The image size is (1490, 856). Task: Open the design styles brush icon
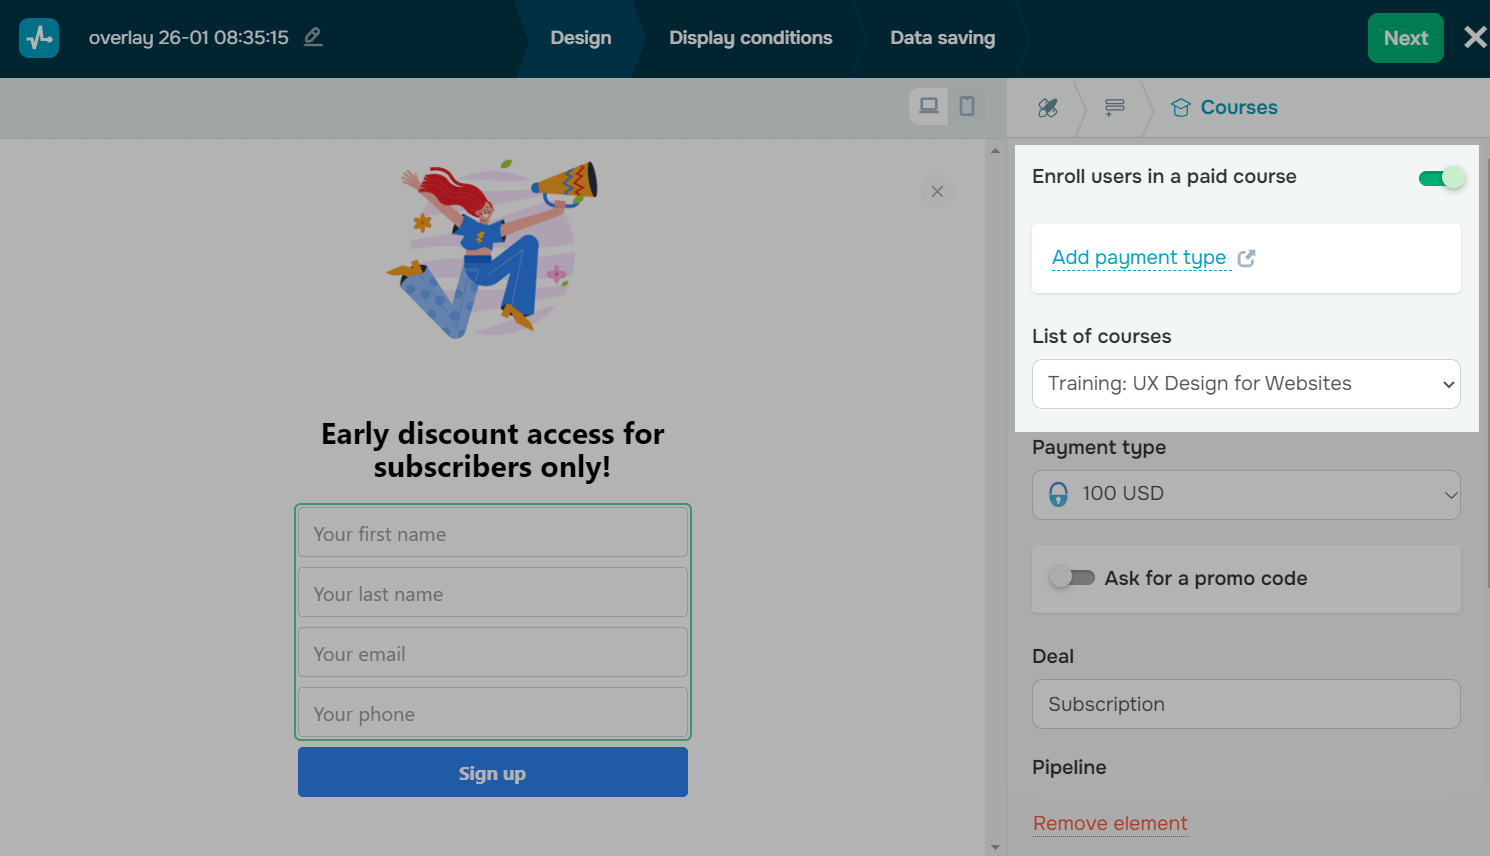click(x=1048, y=108)
